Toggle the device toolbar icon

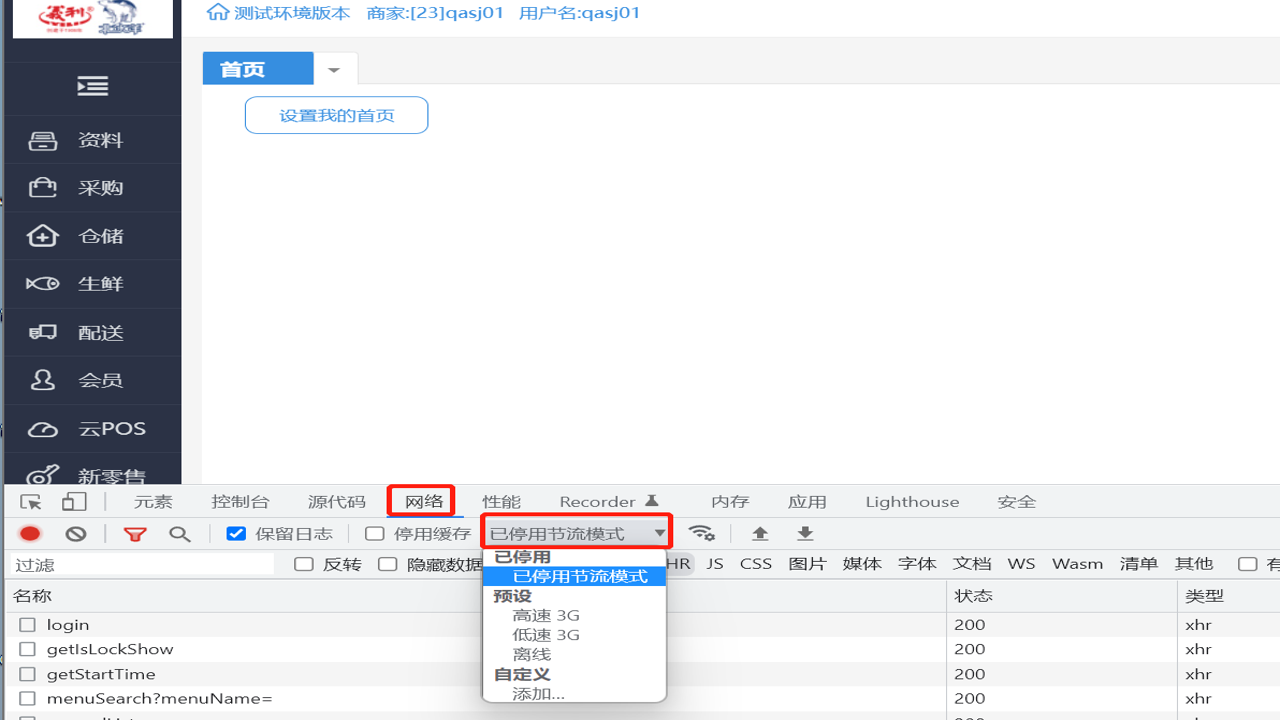point(74,502)
